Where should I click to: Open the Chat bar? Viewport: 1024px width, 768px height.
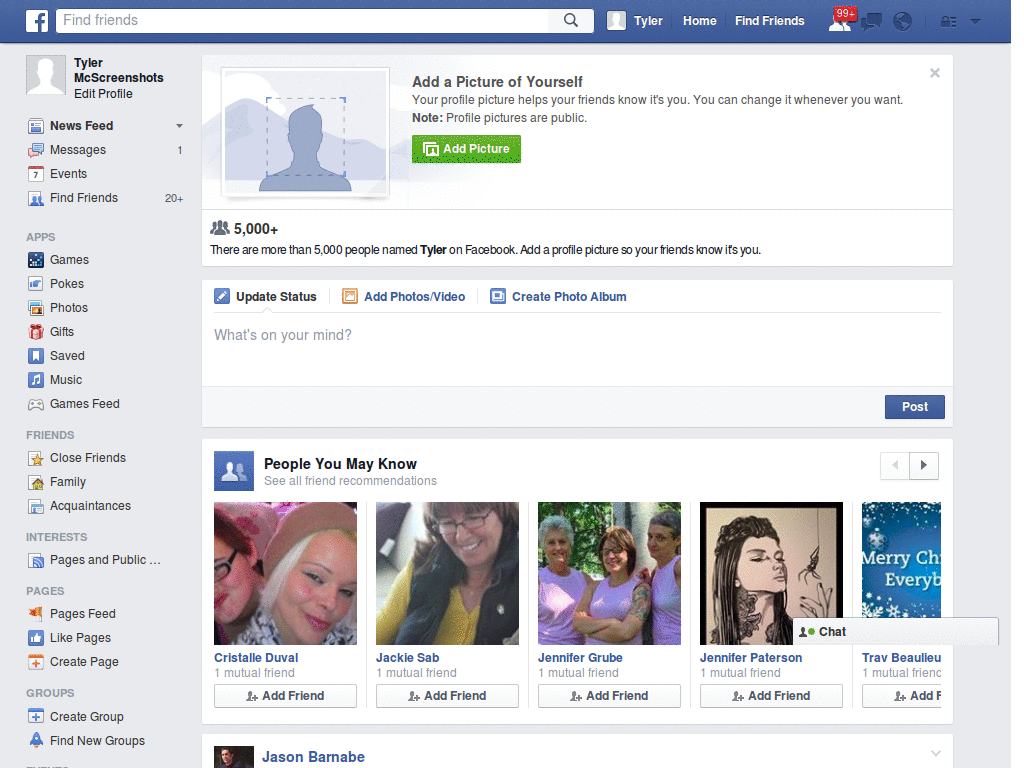895,632
